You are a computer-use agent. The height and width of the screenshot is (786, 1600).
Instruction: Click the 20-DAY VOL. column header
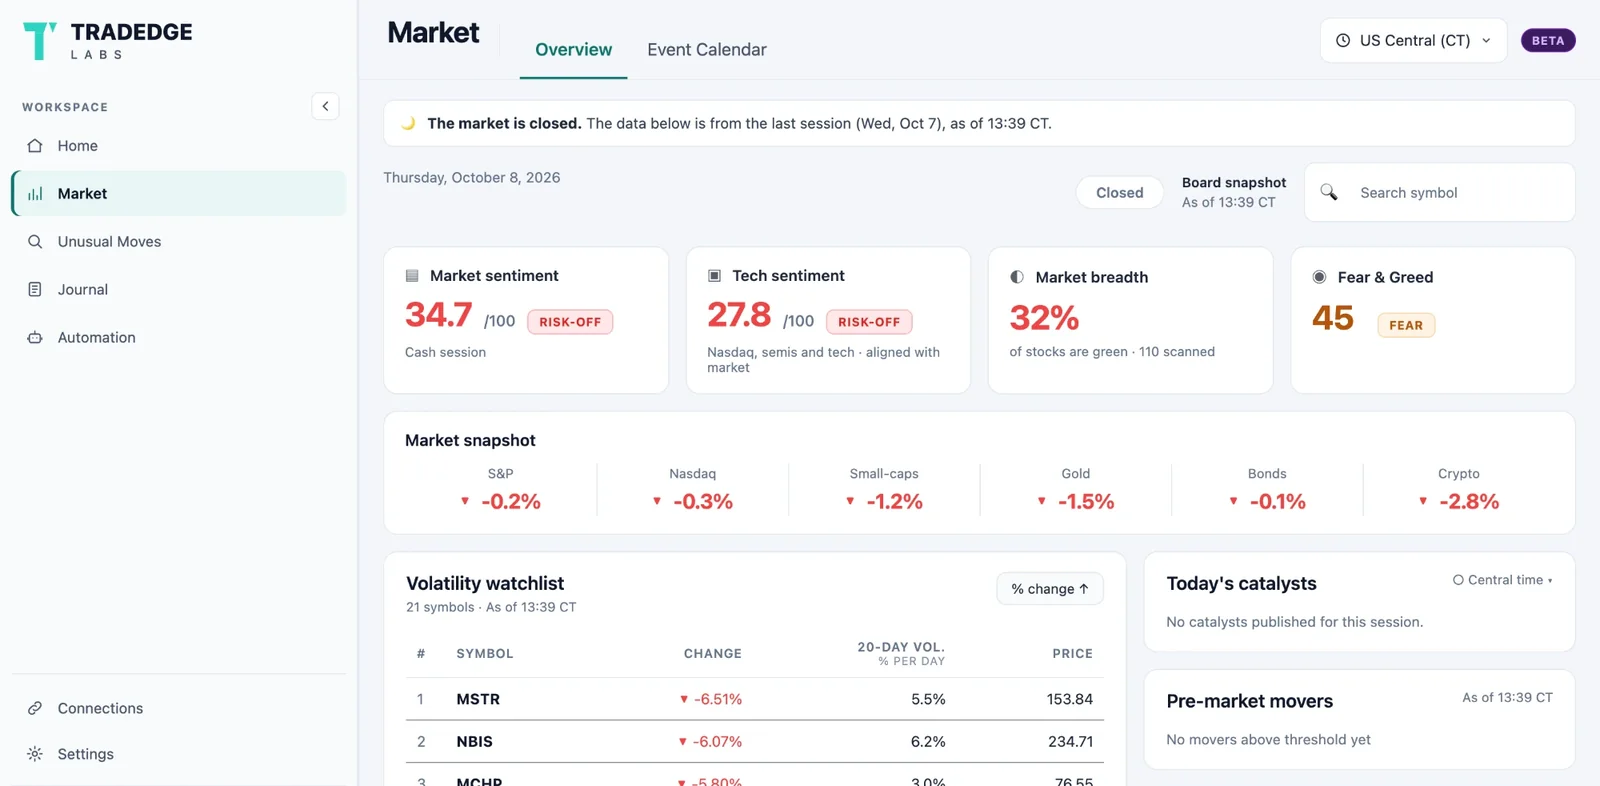coord(901,653)
